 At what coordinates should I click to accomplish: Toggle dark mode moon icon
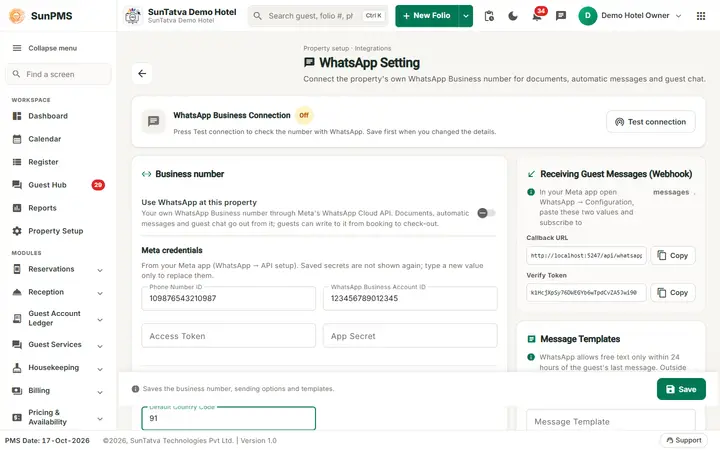[x=513, y=16]
